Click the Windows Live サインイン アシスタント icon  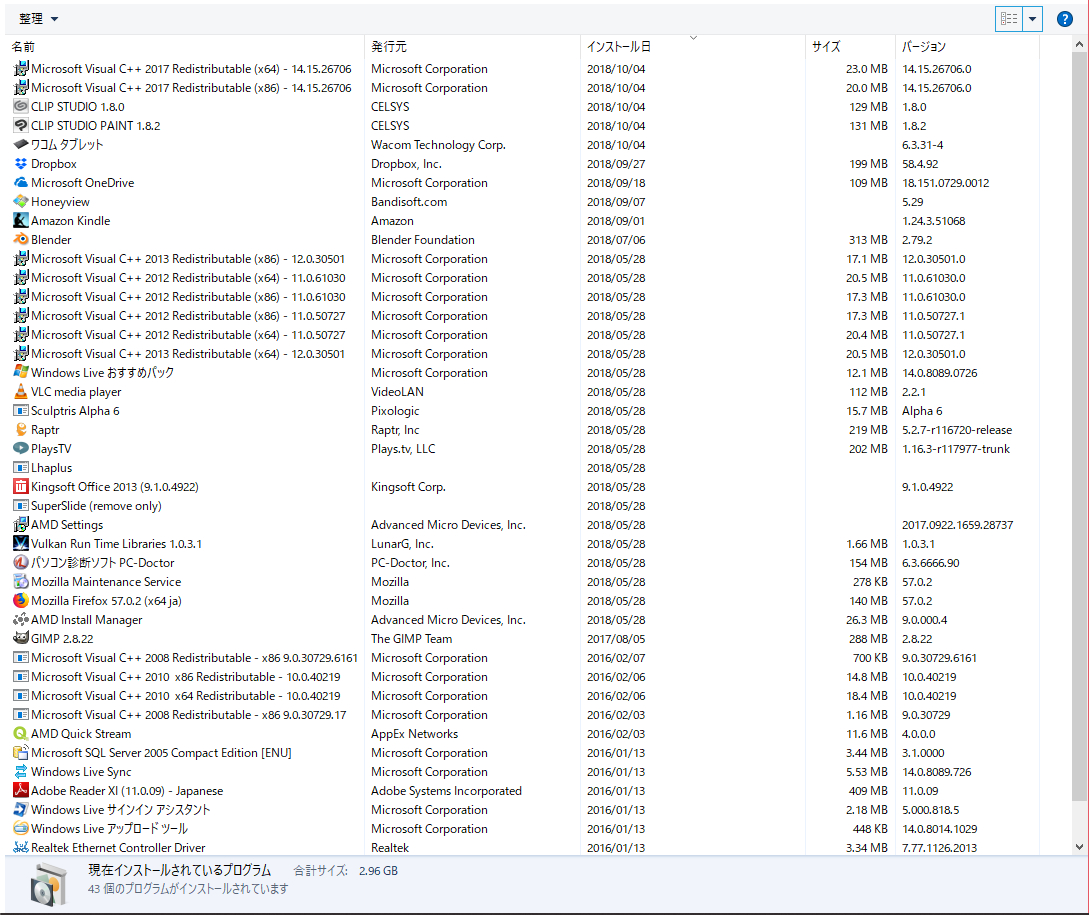point(21,809)
